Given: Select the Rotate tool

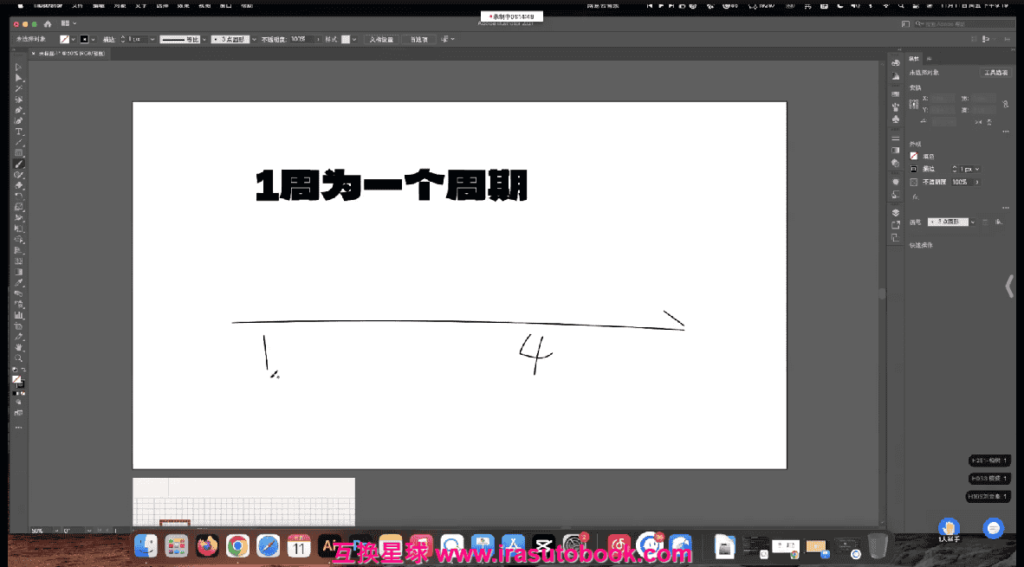Looking at the screenshot, I should 18,196.
